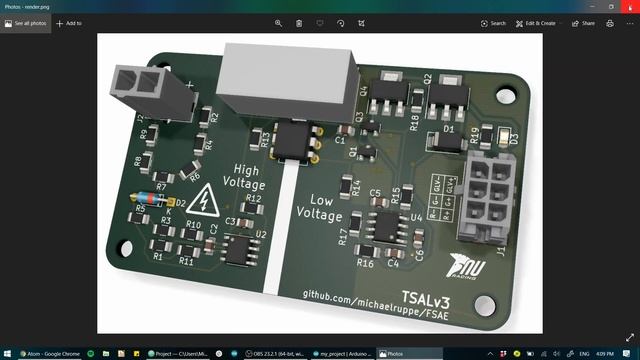Open volume control tray icon

[x=556, y=353]
